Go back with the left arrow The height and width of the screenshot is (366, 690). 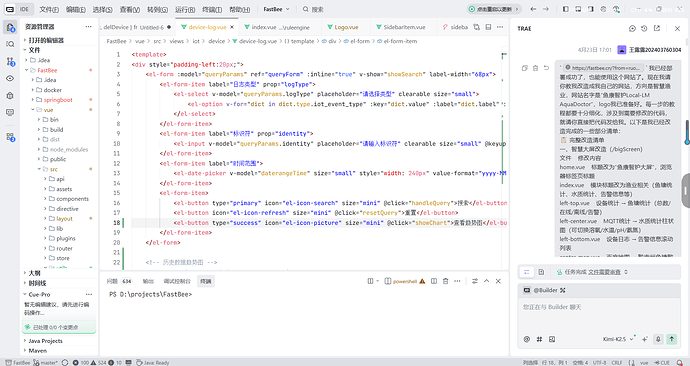533,9
